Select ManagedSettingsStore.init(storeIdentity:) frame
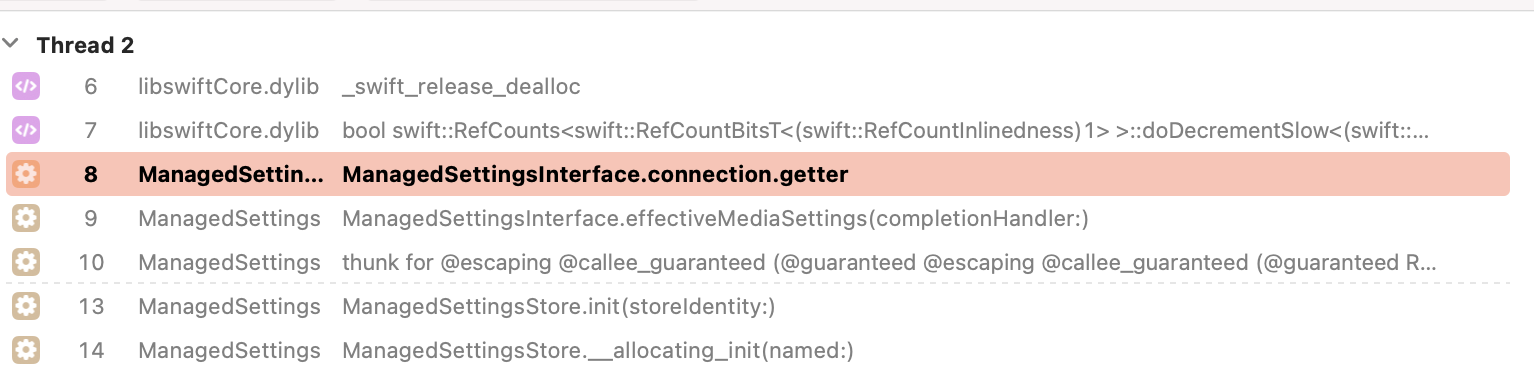This screenshot has width=1534, height=376. click(x=757, y=307)
